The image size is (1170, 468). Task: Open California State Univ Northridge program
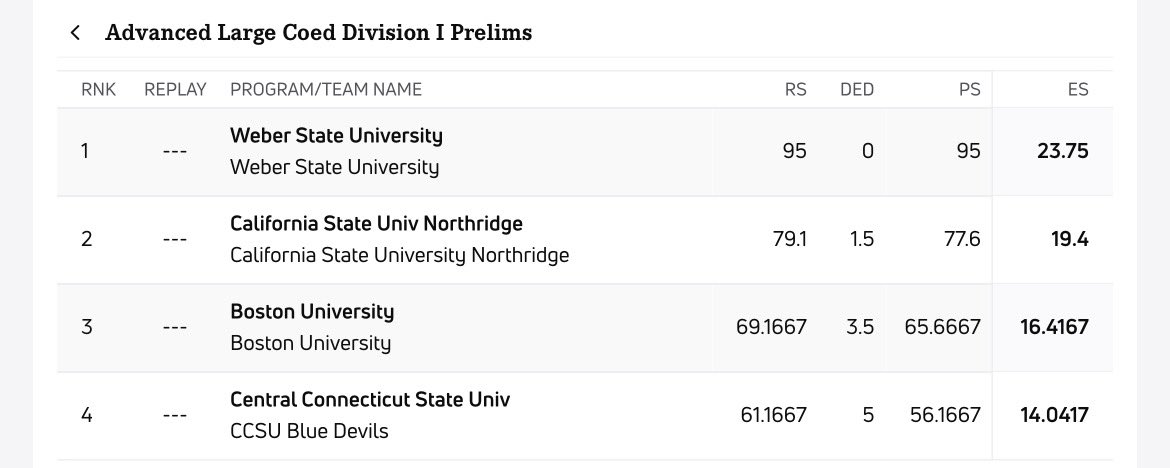(x=376, y=223)
